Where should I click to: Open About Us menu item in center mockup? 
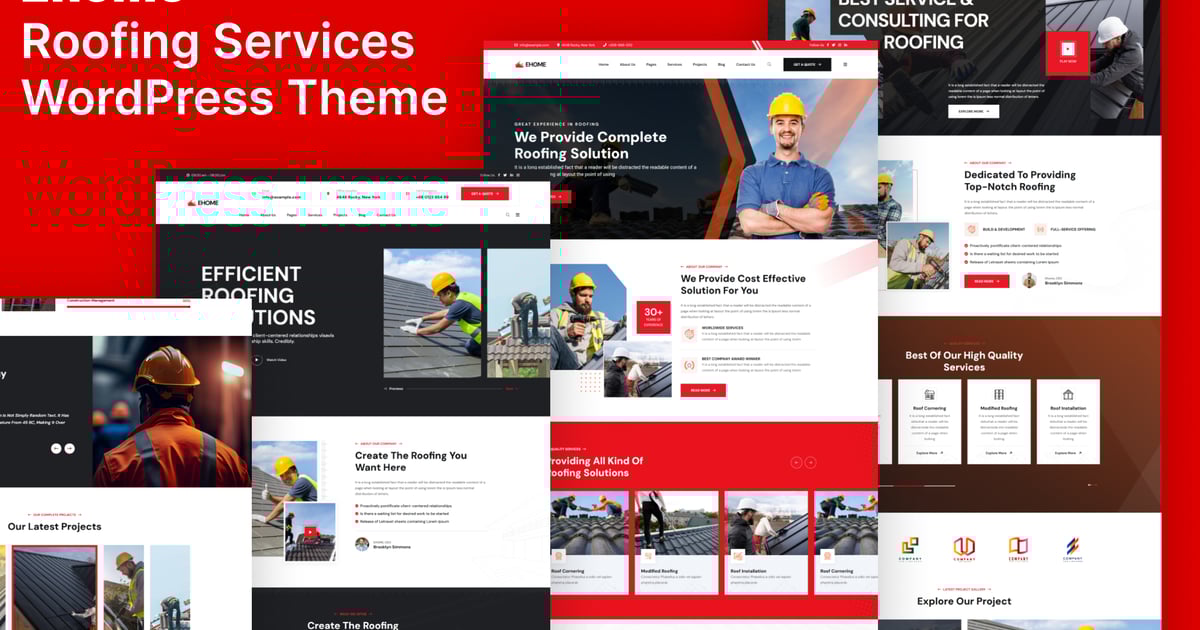pyautogui.click(x=627, y=64)
